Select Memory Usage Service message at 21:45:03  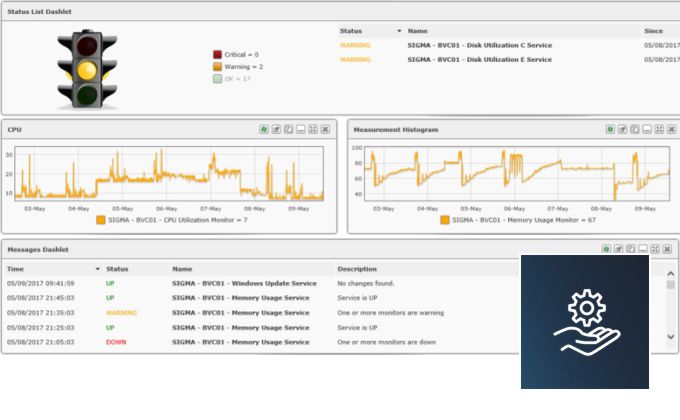point(241,298)
